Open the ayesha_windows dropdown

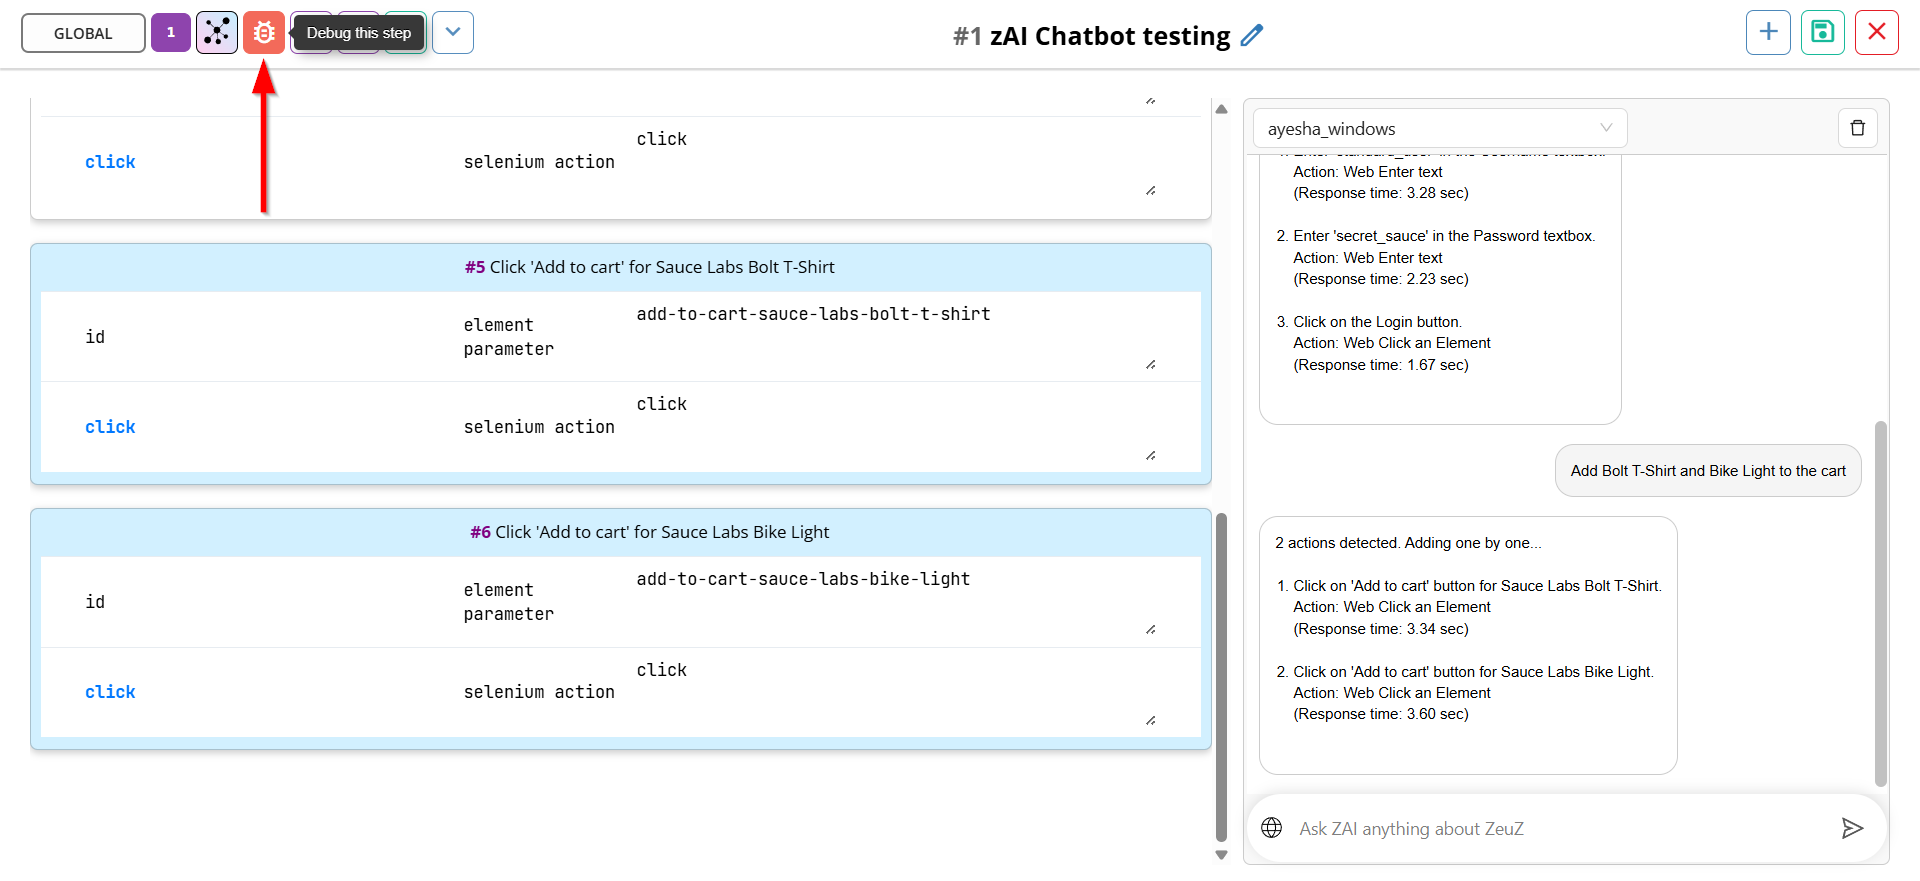click(x=1440, y=128)
